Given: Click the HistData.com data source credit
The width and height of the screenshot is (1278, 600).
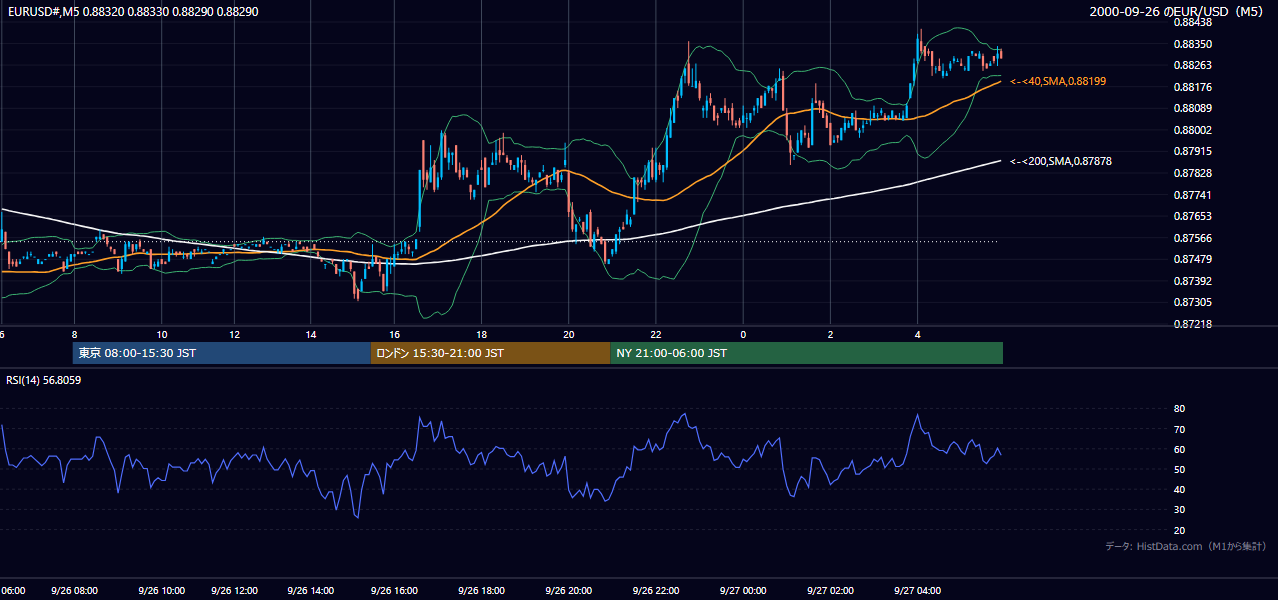Looking at the screenshot, I should point(1186,547).
